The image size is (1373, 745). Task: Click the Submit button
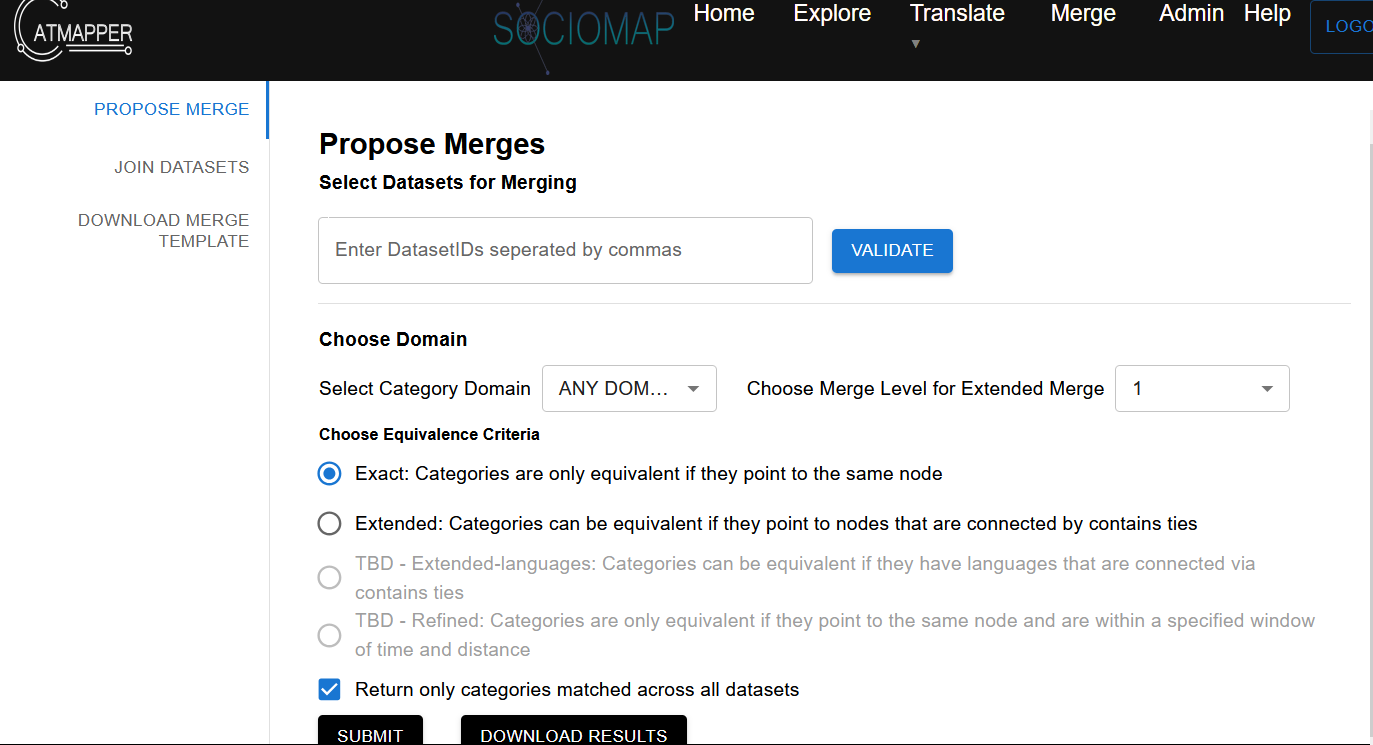click(370, 734)
